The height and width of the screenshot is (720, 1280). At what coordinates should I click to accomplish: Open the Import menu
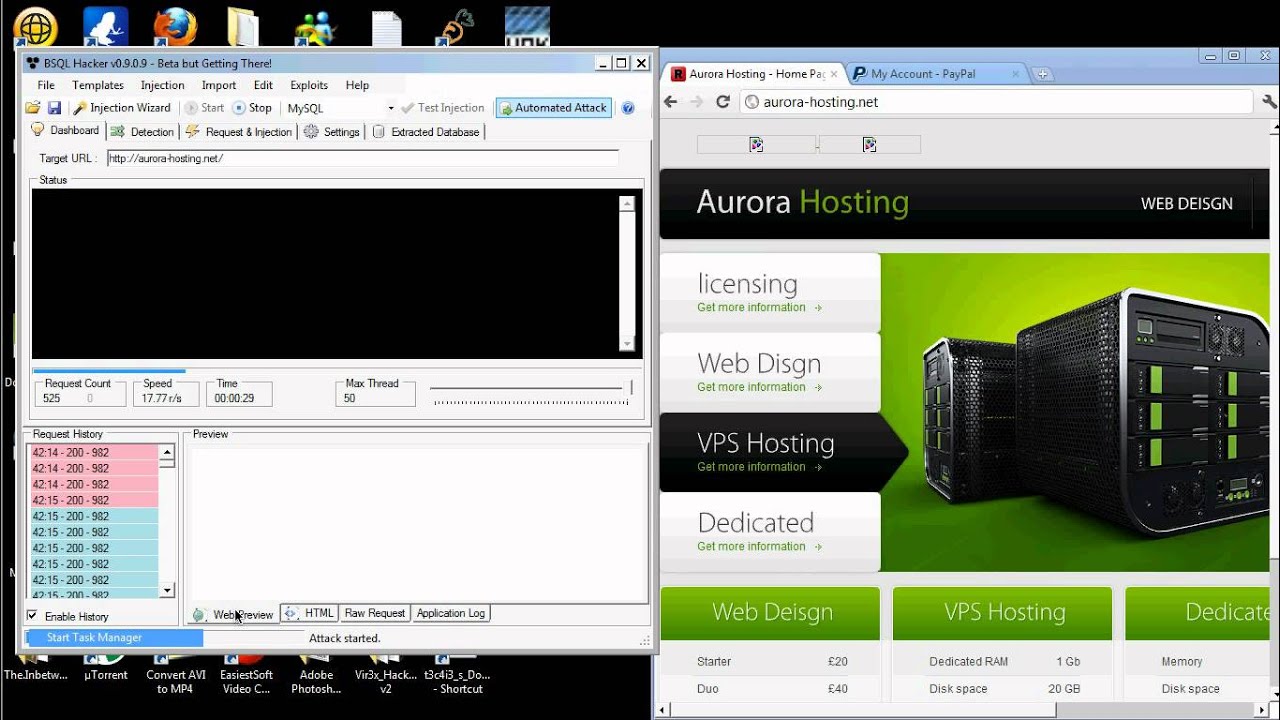click(x=219, y=85)
